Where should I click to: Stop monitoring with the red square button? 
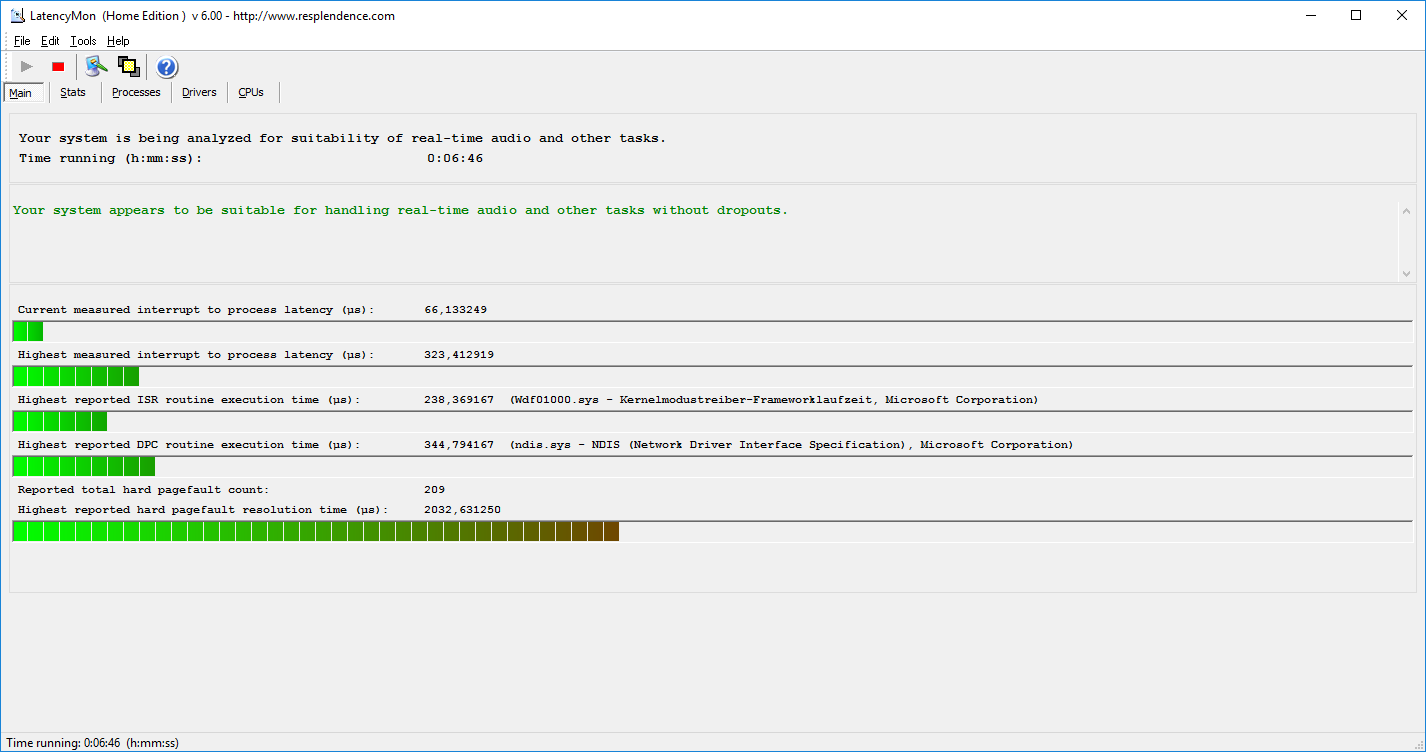[x=58, y=67]
